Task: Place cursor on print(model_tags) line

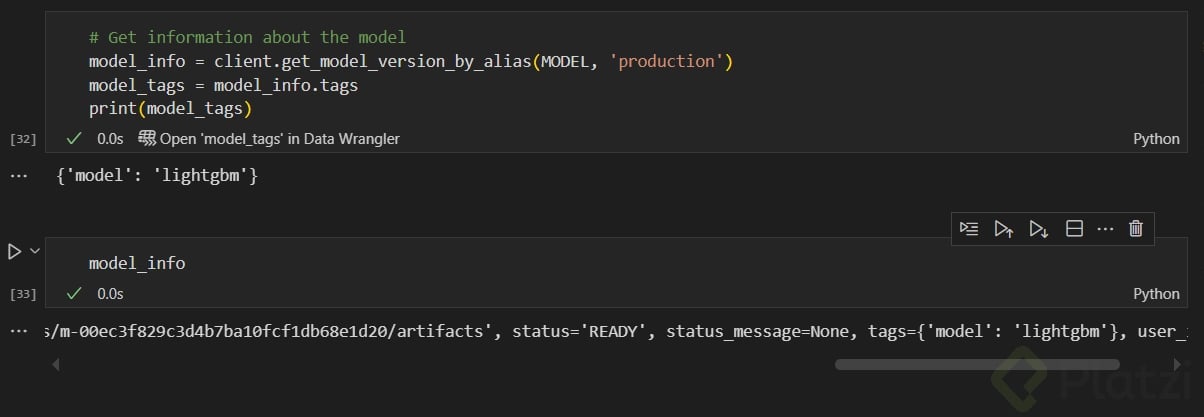Action: coord(170,108)
